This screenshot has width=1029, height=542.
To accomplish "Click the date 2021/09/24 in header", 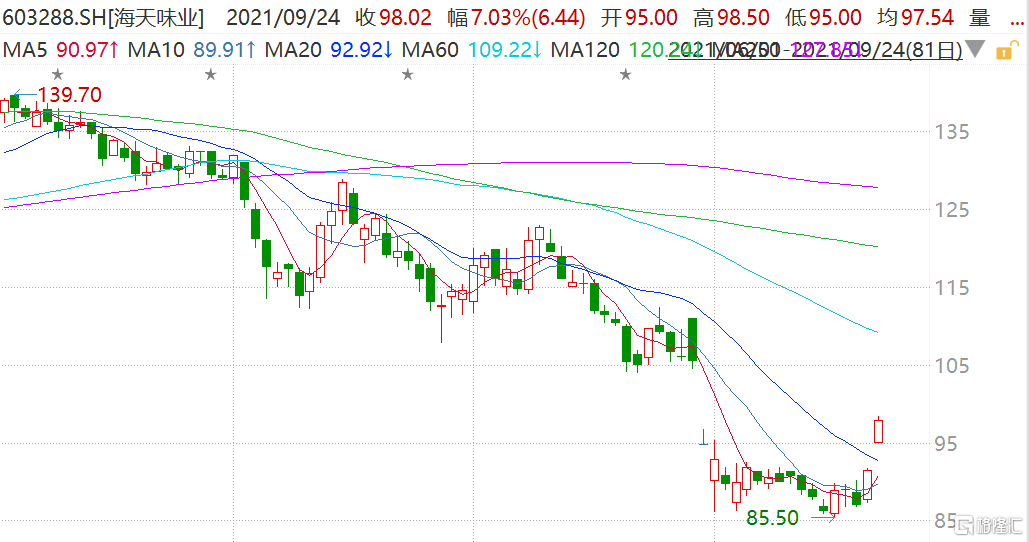I will [283, 18].
